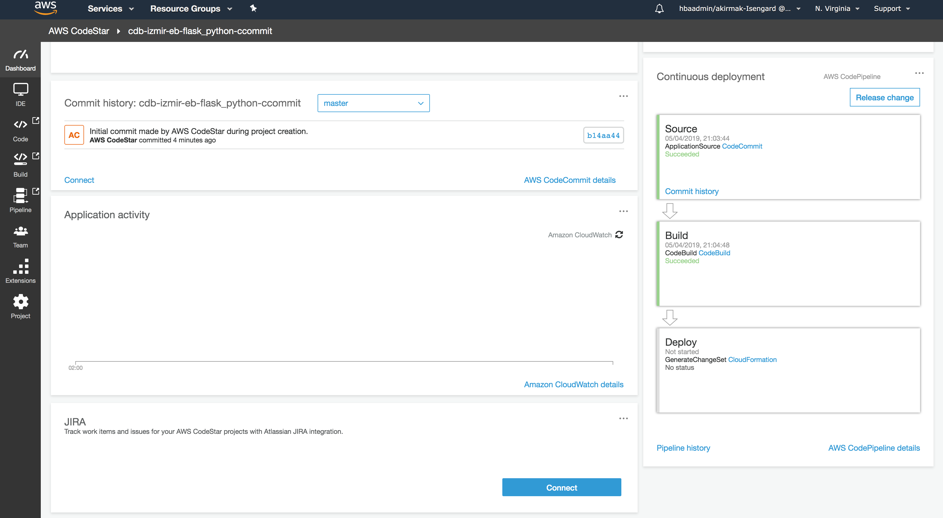
Task: Expand the Services menu
Action: 111,8
